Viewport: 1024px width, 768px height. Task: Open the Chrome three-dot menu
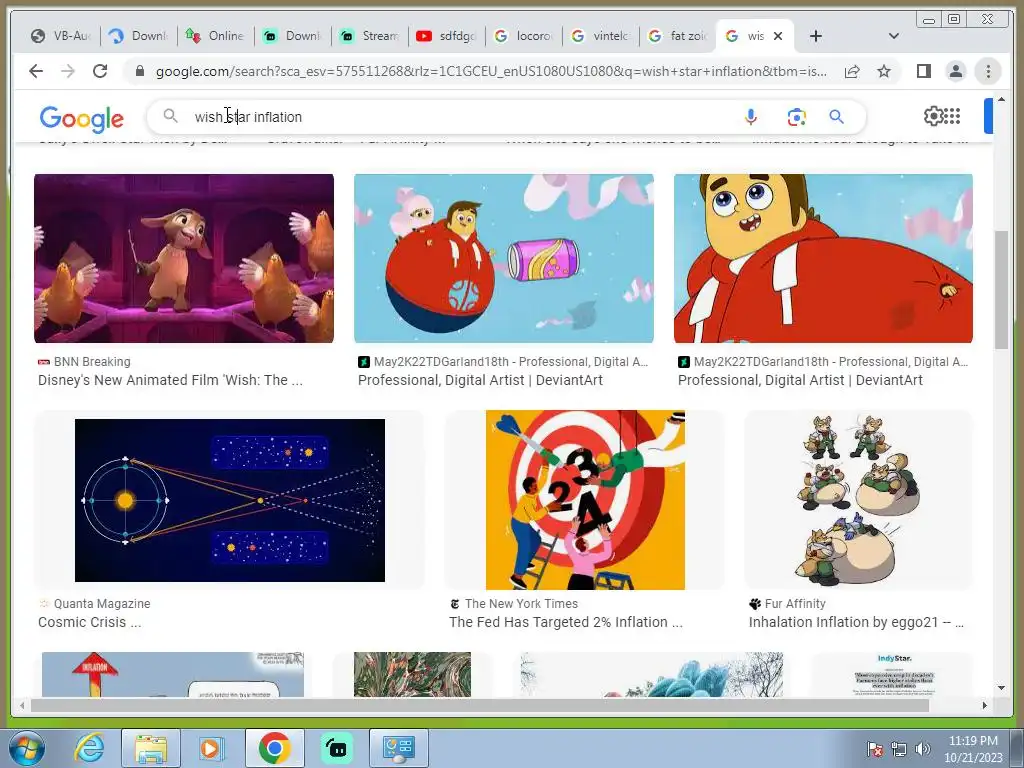click(988, 71)
